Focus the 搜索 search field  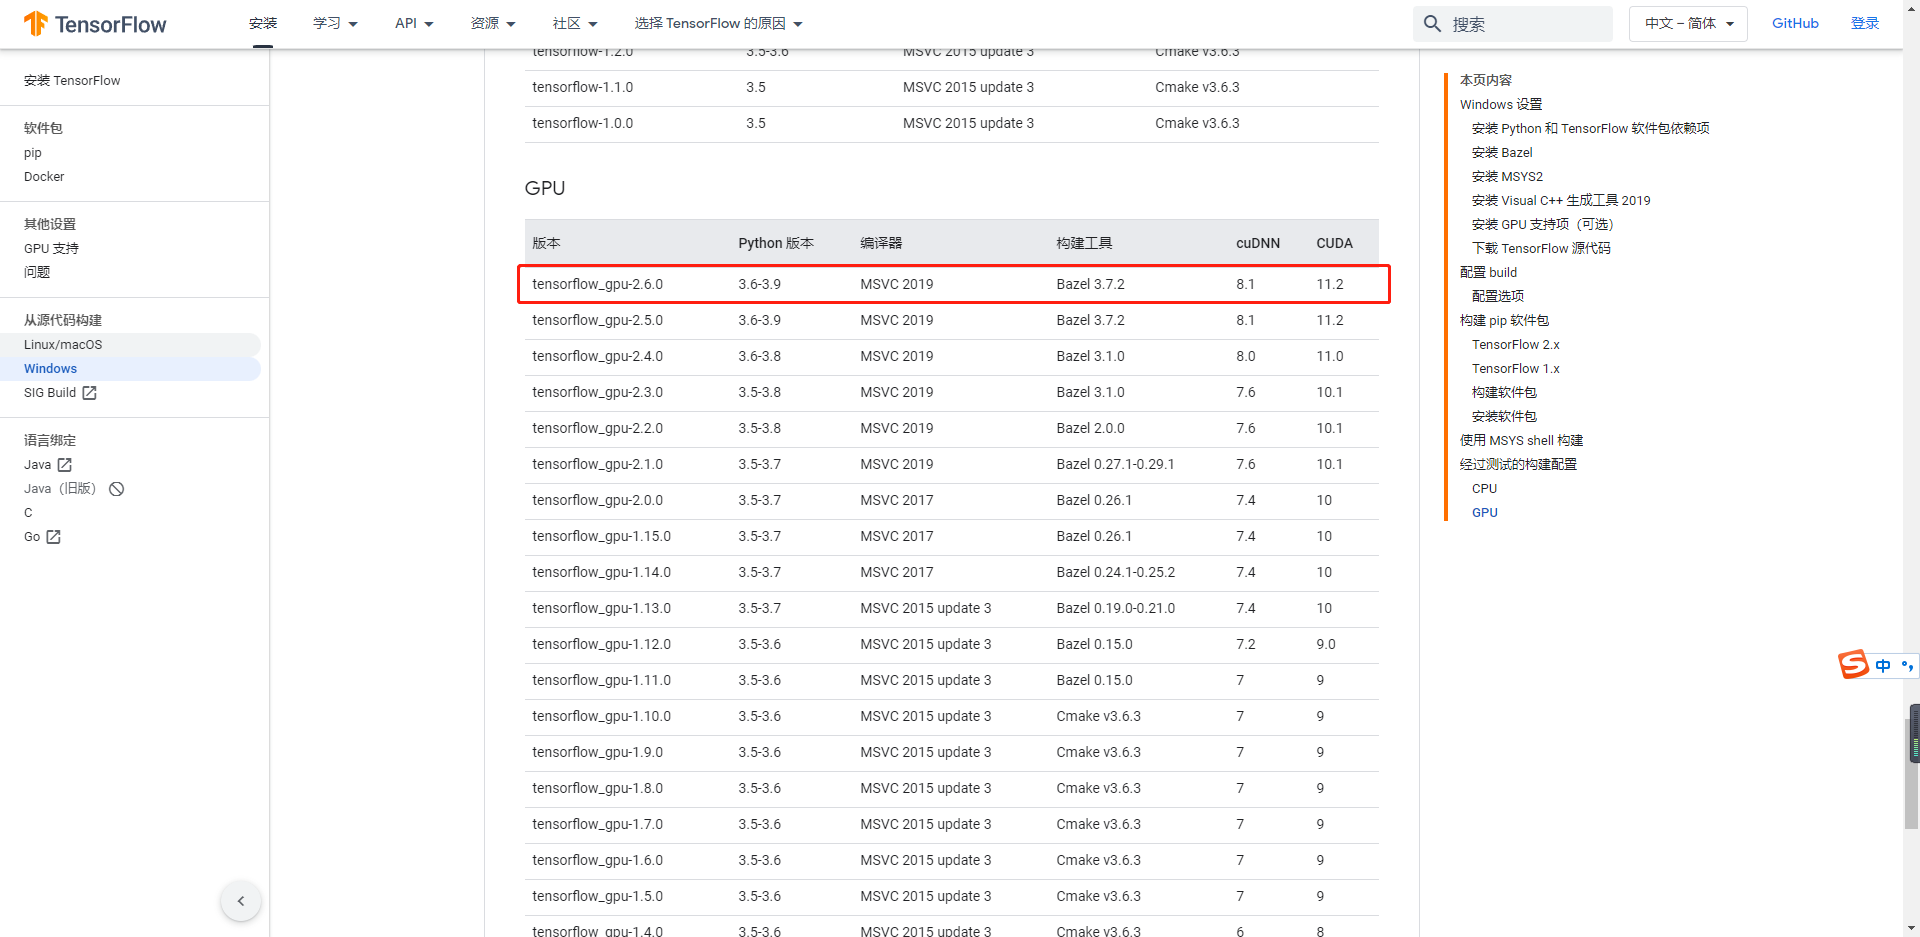pos(1512,24)
